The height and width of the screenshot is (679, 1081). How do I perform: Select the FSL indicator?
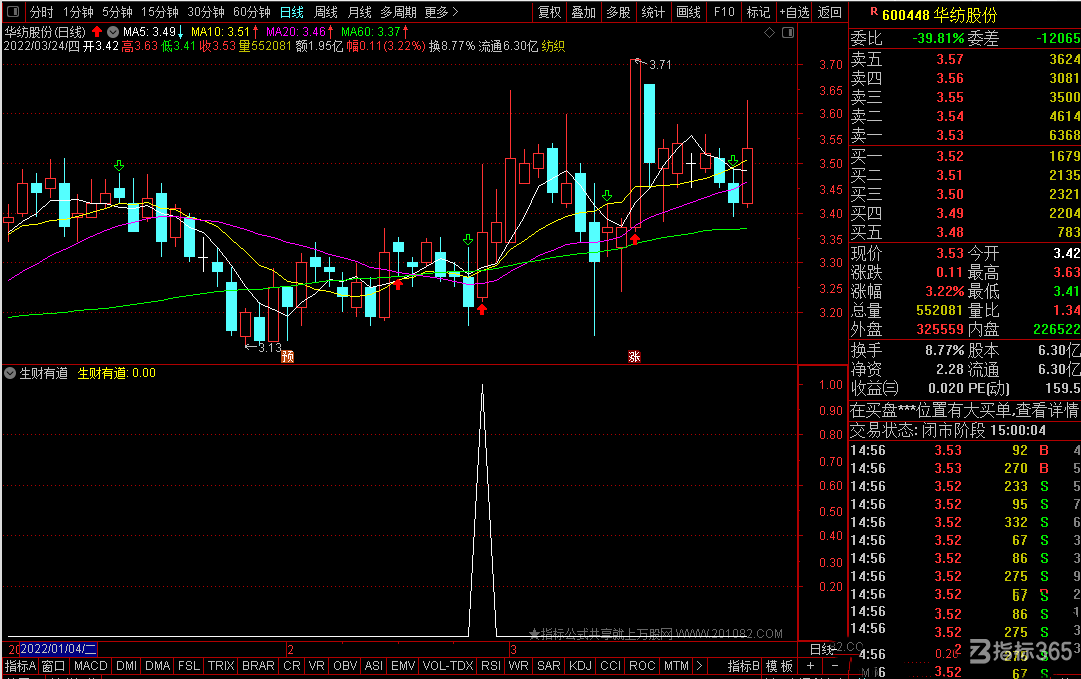pos(188,666)
